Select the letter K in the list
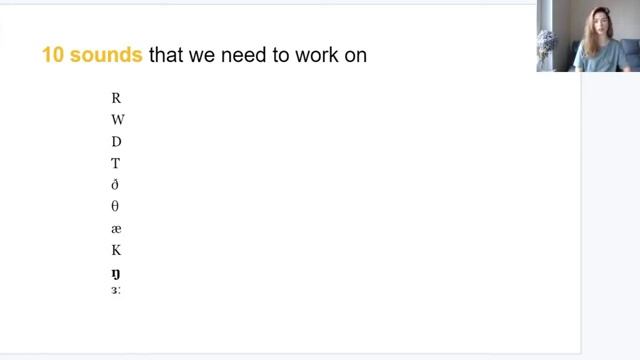Image resolution: width=640 pixels, height=360 pixels. coord(116,250)
